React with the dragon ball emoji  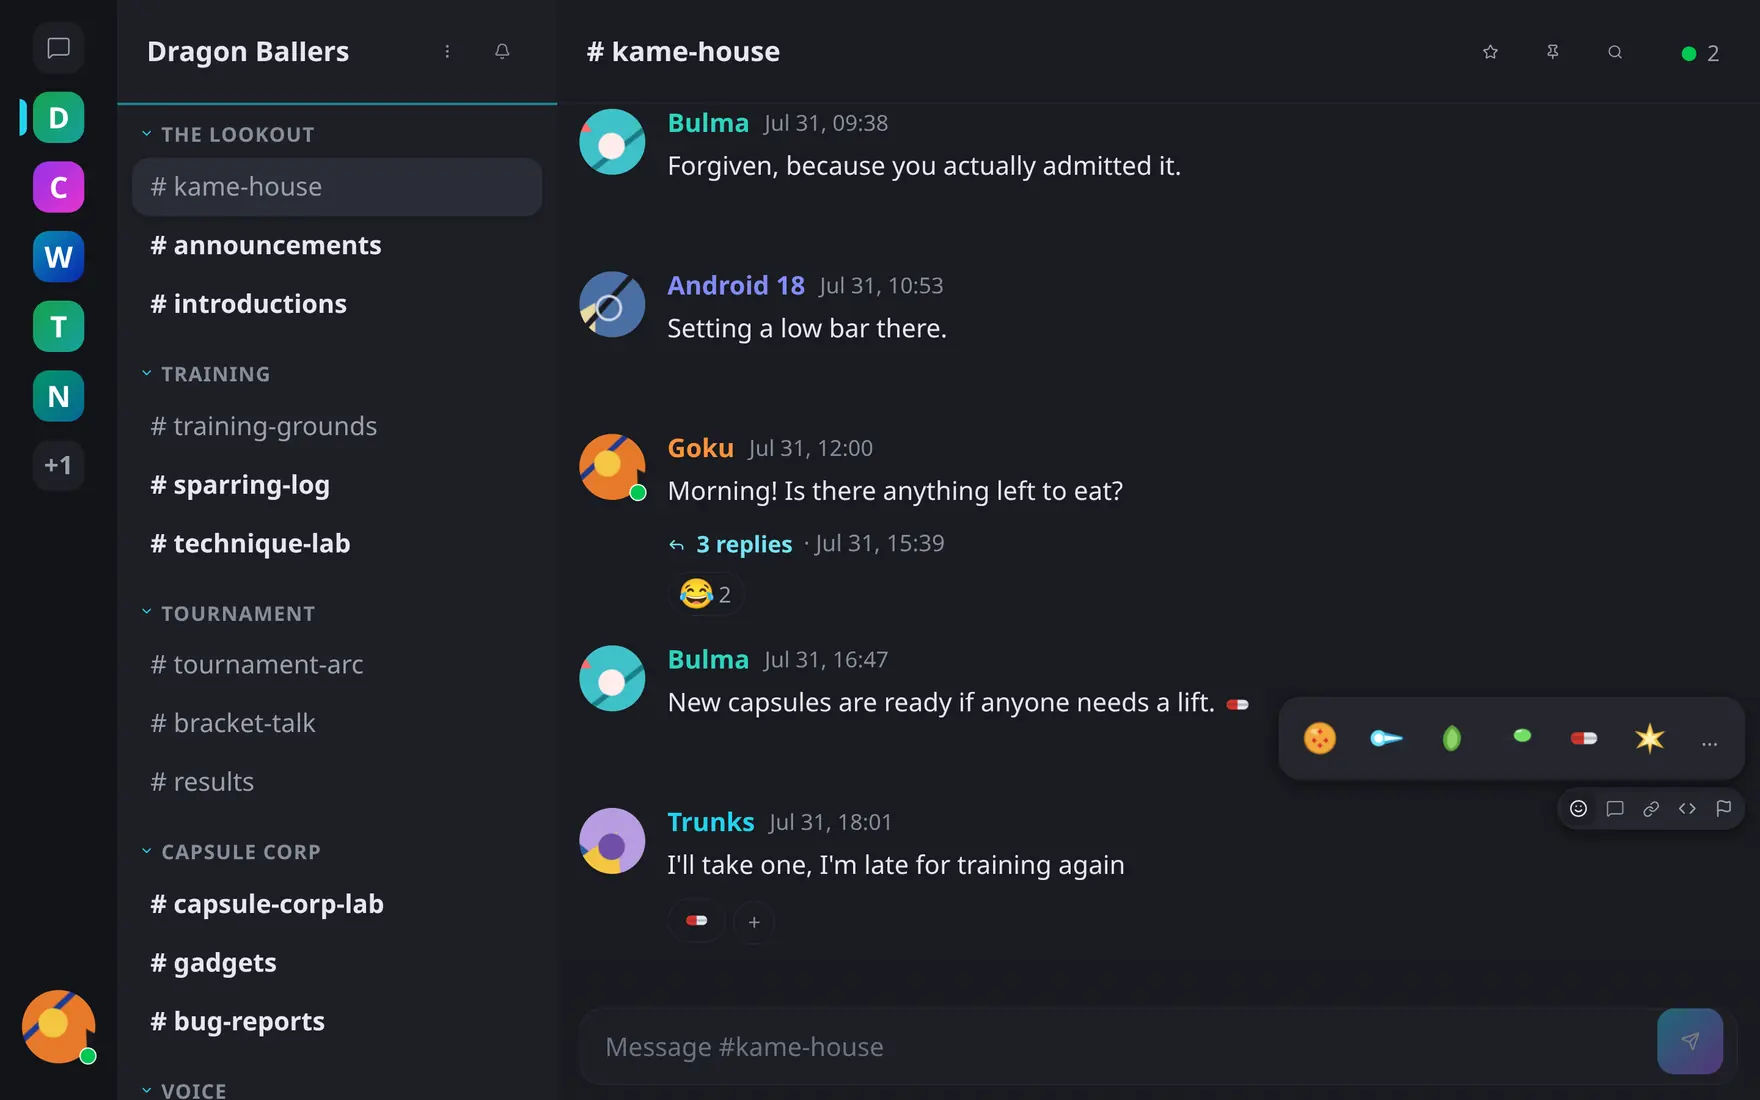[x=1320, y=738]
